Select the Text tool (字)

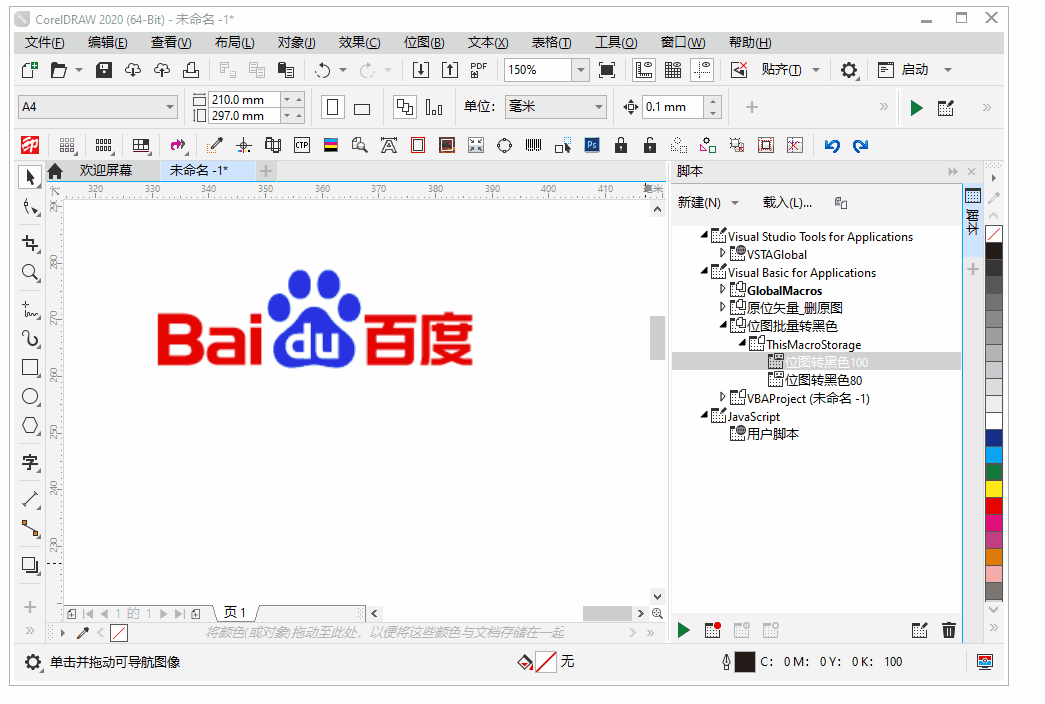pos(30,462)
